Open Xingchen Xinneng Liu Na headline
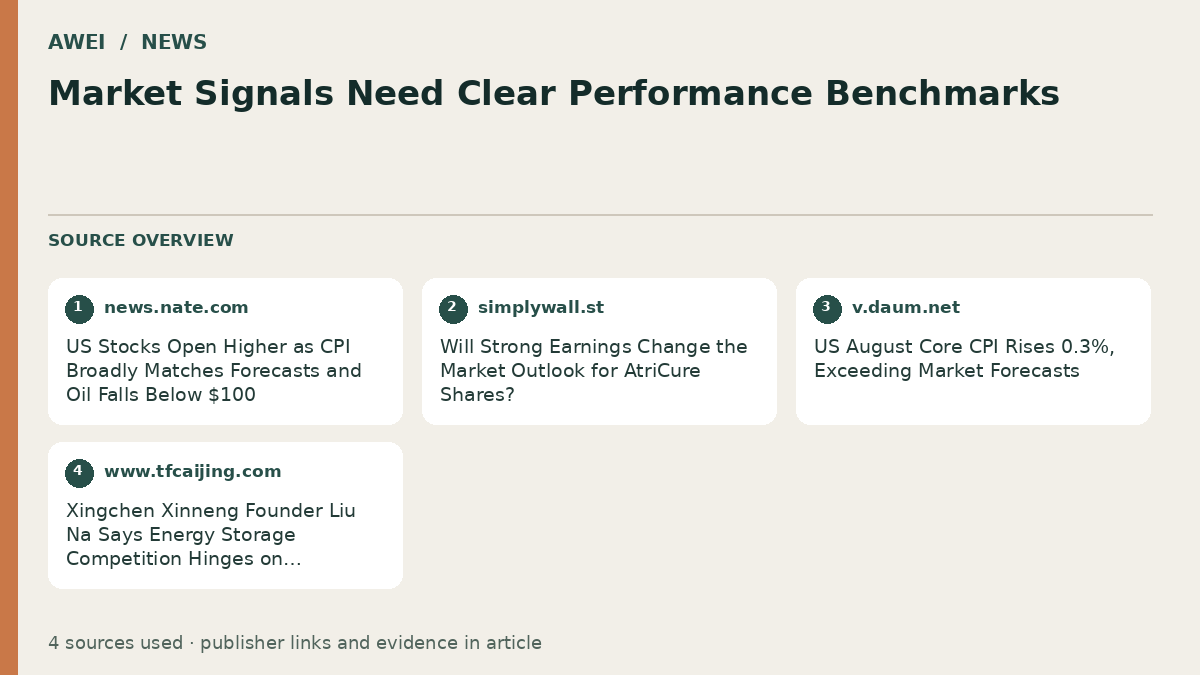Screen dimensions: 1200x675 pyautogui.click(x=211, y=535)
